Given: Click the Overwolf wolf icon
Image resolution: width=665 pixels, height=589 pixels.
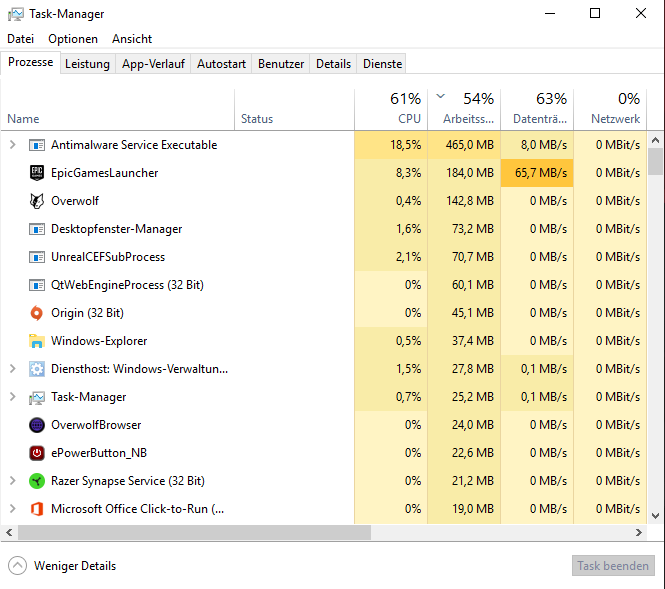Looking at the screenshot, I should (x=37, y=201).
